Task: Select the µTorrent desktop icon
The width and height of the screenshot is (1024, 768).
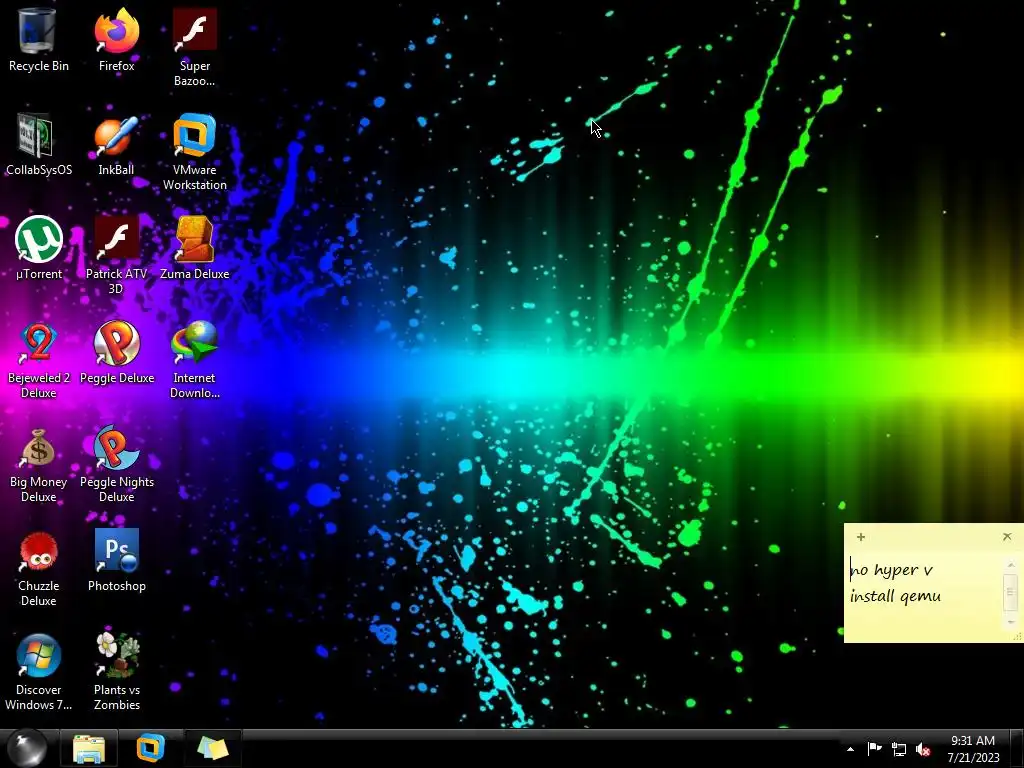Action: 38,248
